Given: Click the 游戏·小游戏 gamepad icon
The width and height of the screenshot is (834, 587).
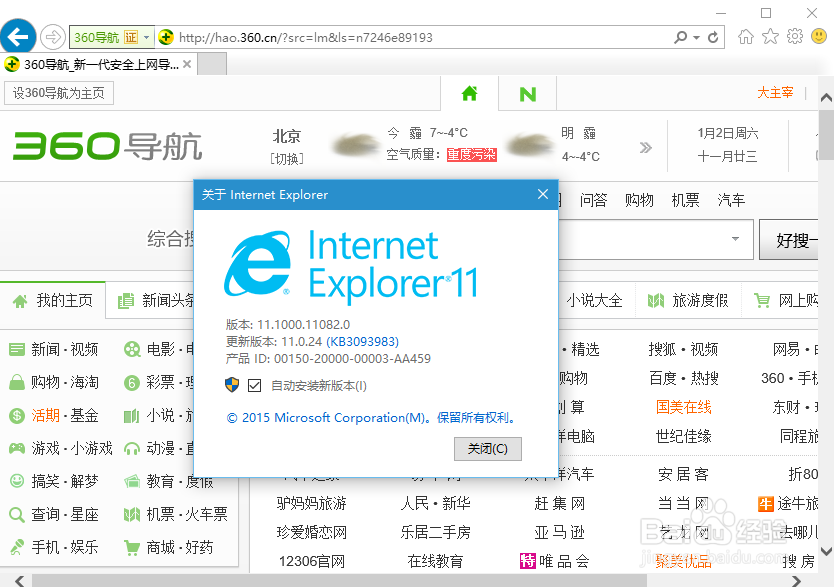Looking at the screenshot, I should 16,448.
